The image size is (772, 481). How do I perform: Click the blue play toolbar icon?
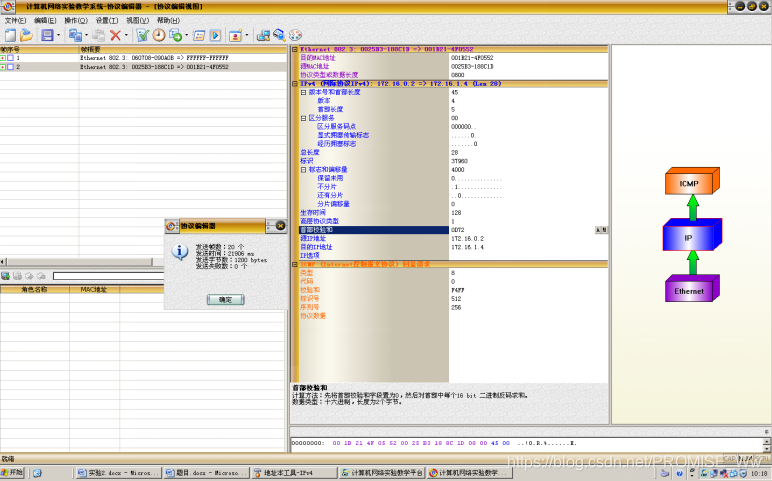(x=215, y=35)
